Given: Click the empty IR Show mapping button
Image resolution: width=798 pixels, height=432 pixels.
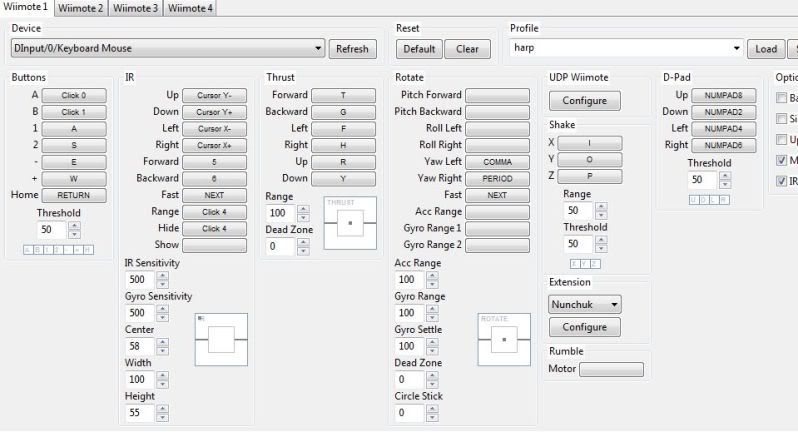Looking at the screenshot, I should (x=214, y=245).
